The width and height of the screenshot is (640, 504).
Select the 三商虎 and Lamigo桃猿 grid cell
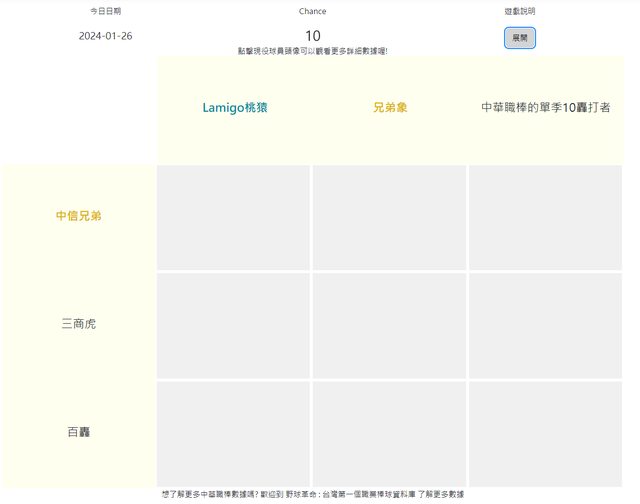point(234,325)
